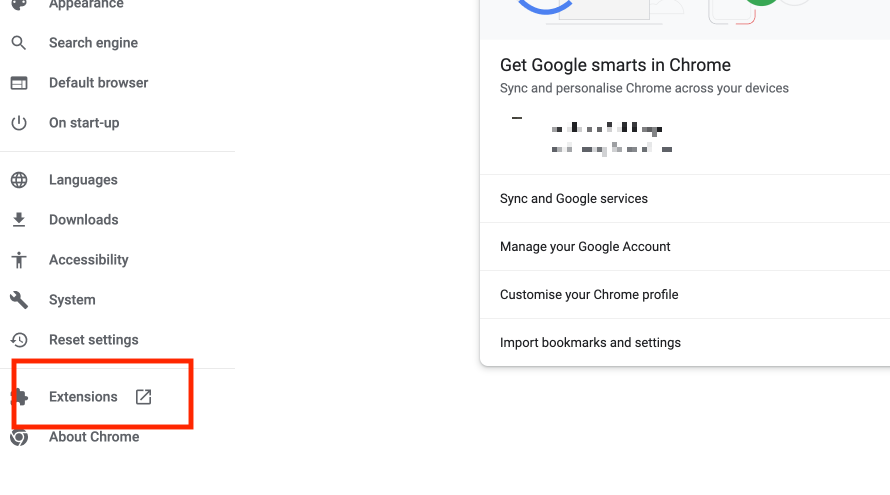This screenshot has width=890, height=495.
Task: Click the Reset settings clock icon
Action: pyautogui.click(x=19, y=339)
